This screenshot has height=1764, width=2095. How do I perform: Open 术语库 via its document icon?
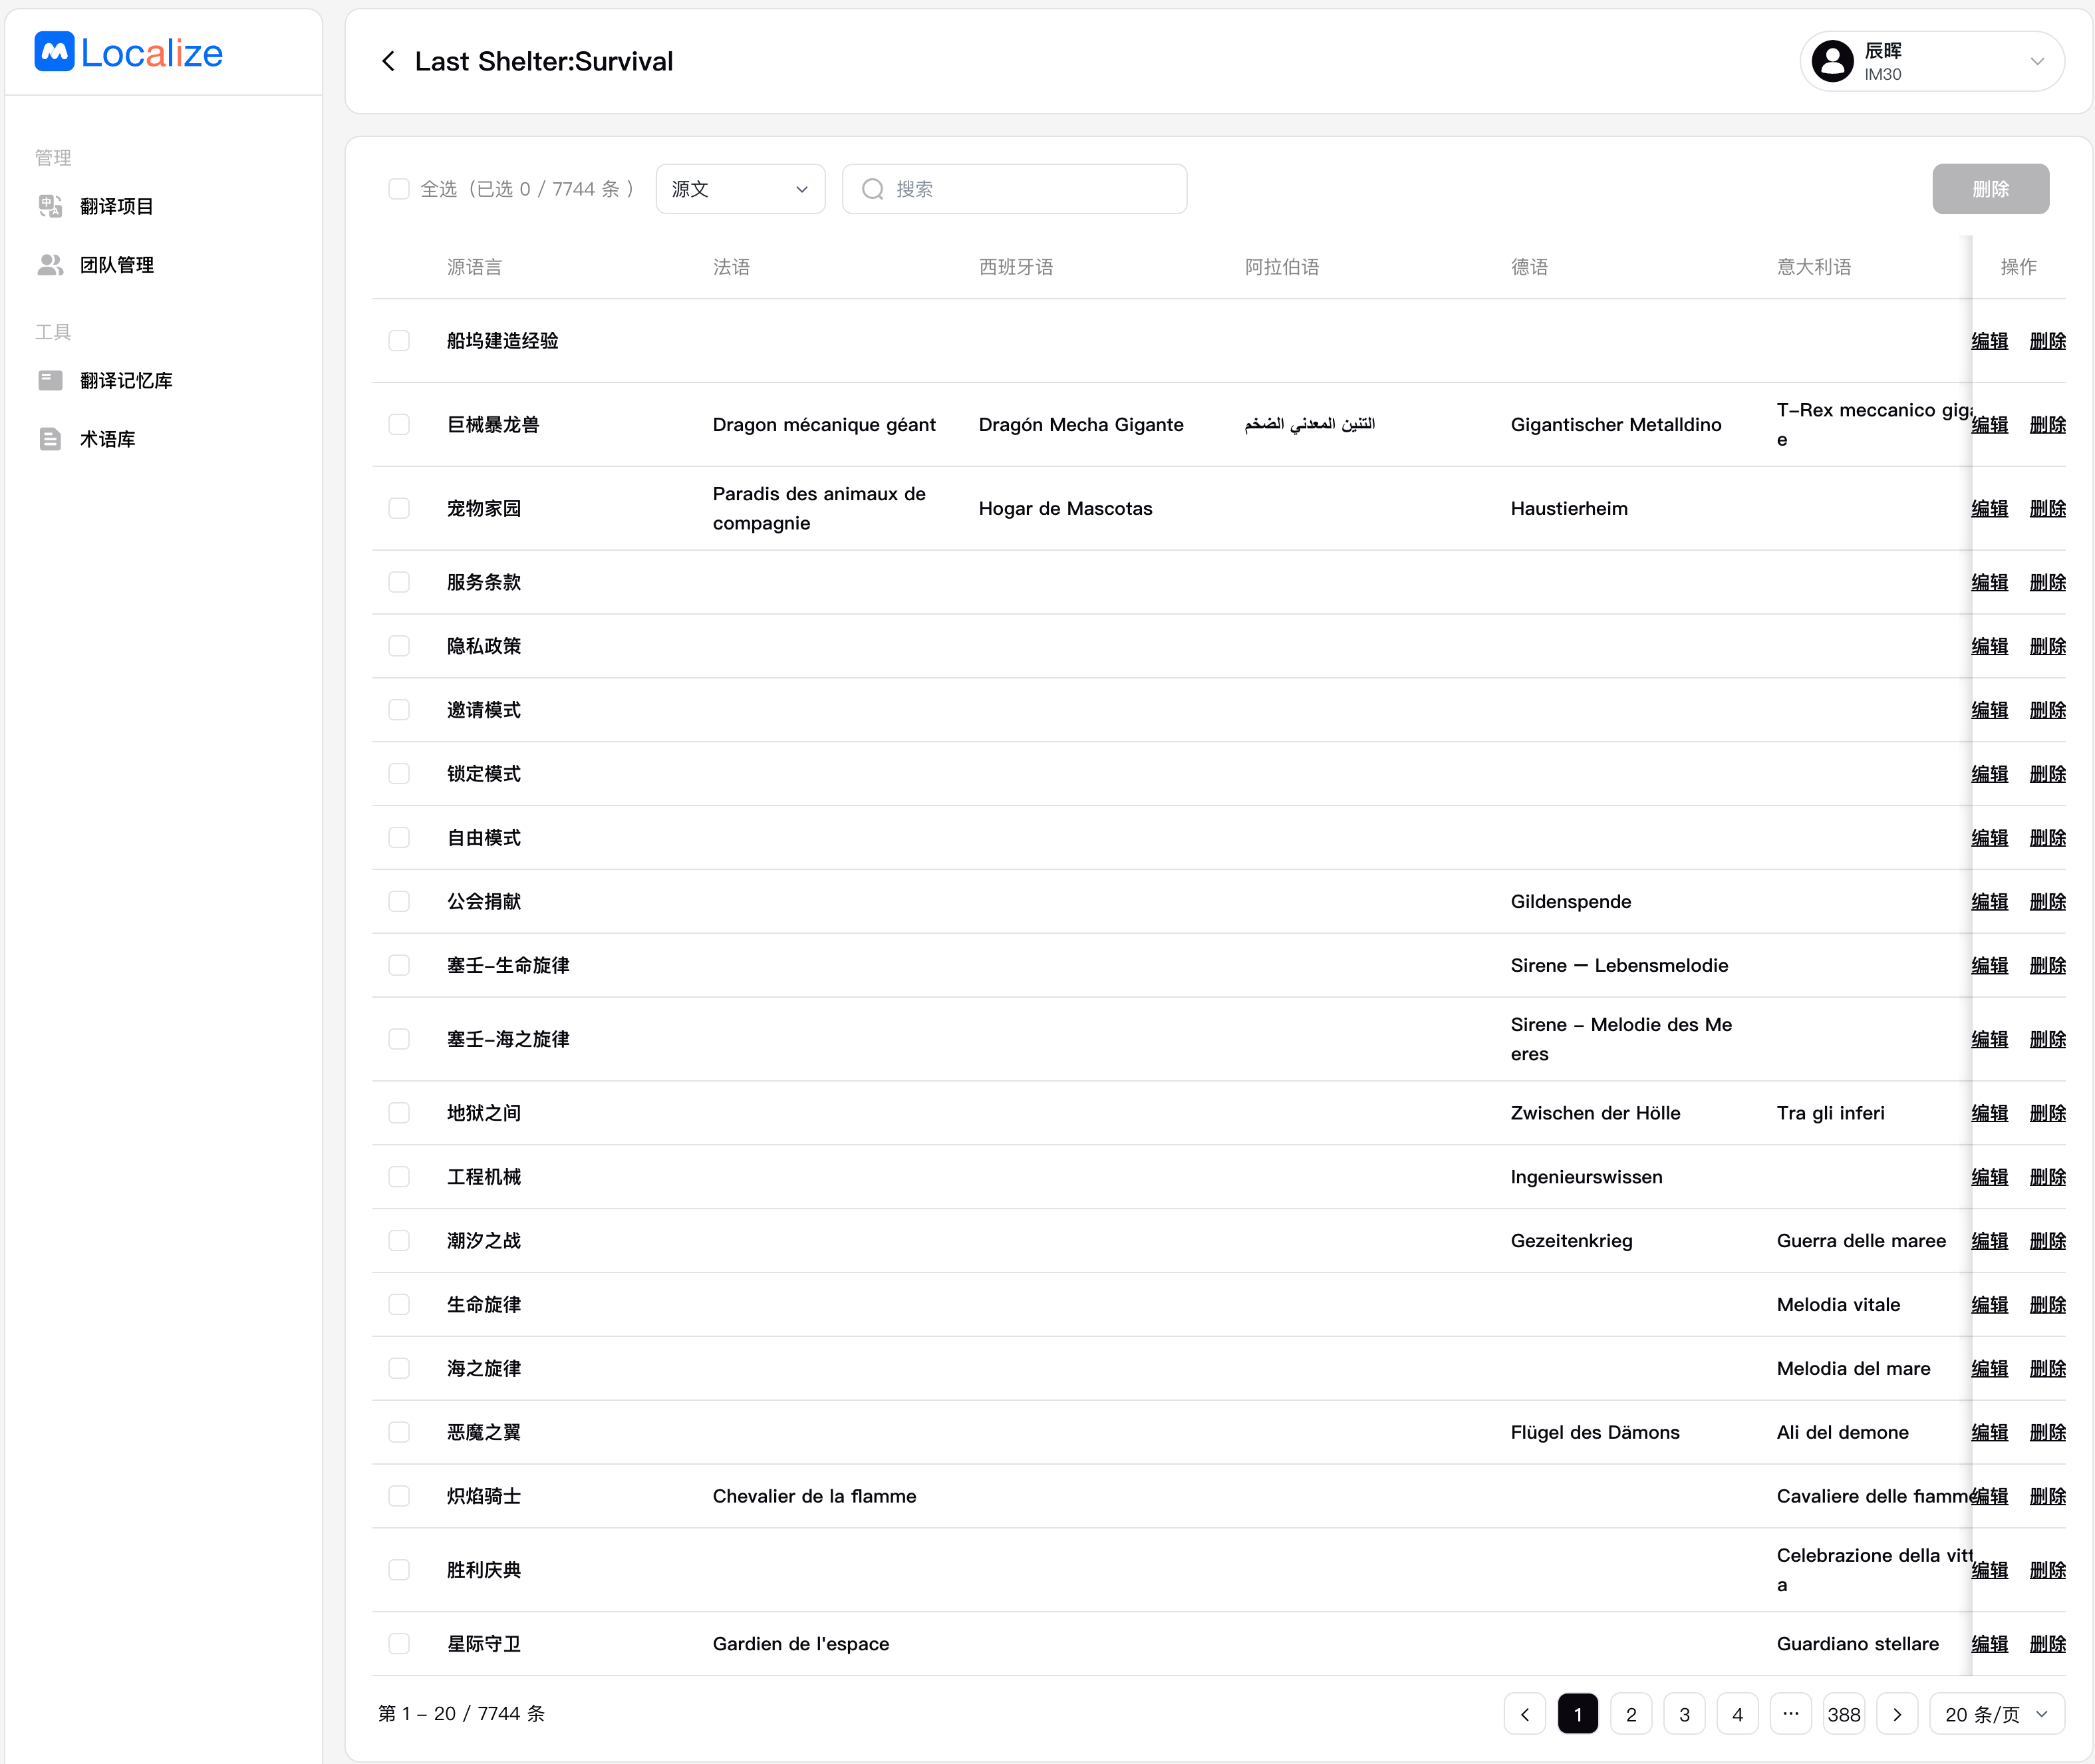coord(50,439)
